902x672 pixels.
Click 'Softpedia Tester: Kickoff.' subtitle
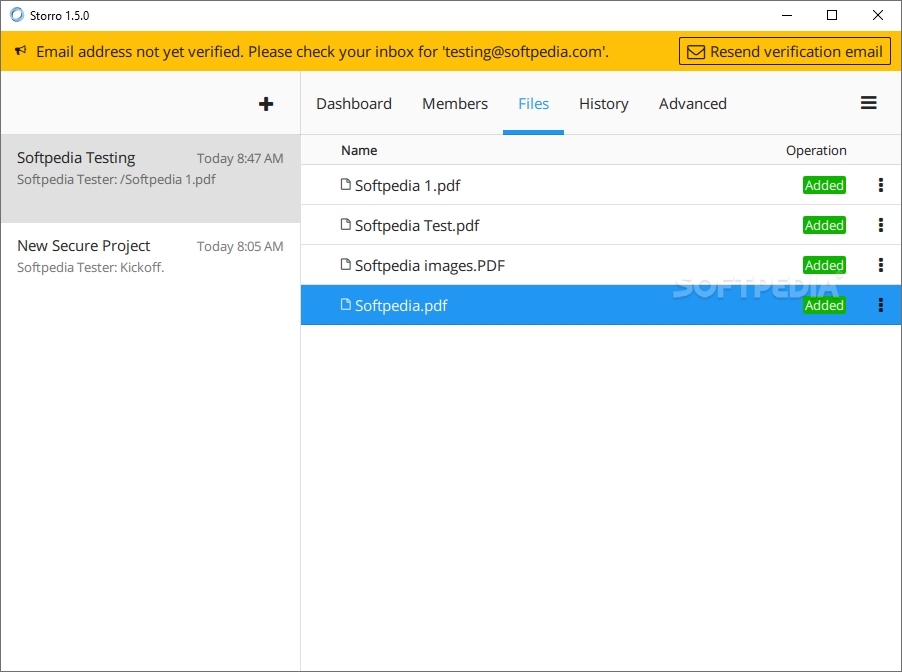90,268
